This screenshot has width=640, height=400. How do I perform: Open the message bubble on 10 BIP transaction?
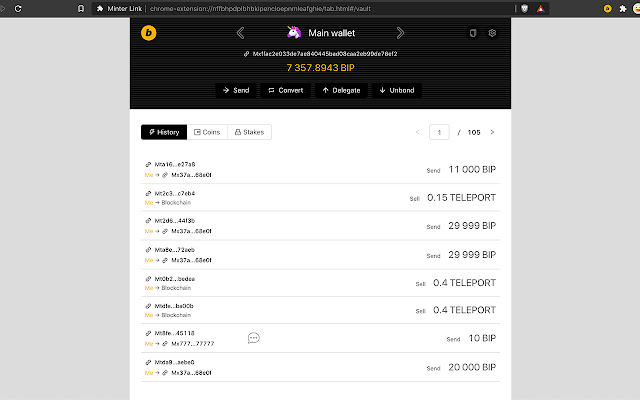tap(253, 338)
